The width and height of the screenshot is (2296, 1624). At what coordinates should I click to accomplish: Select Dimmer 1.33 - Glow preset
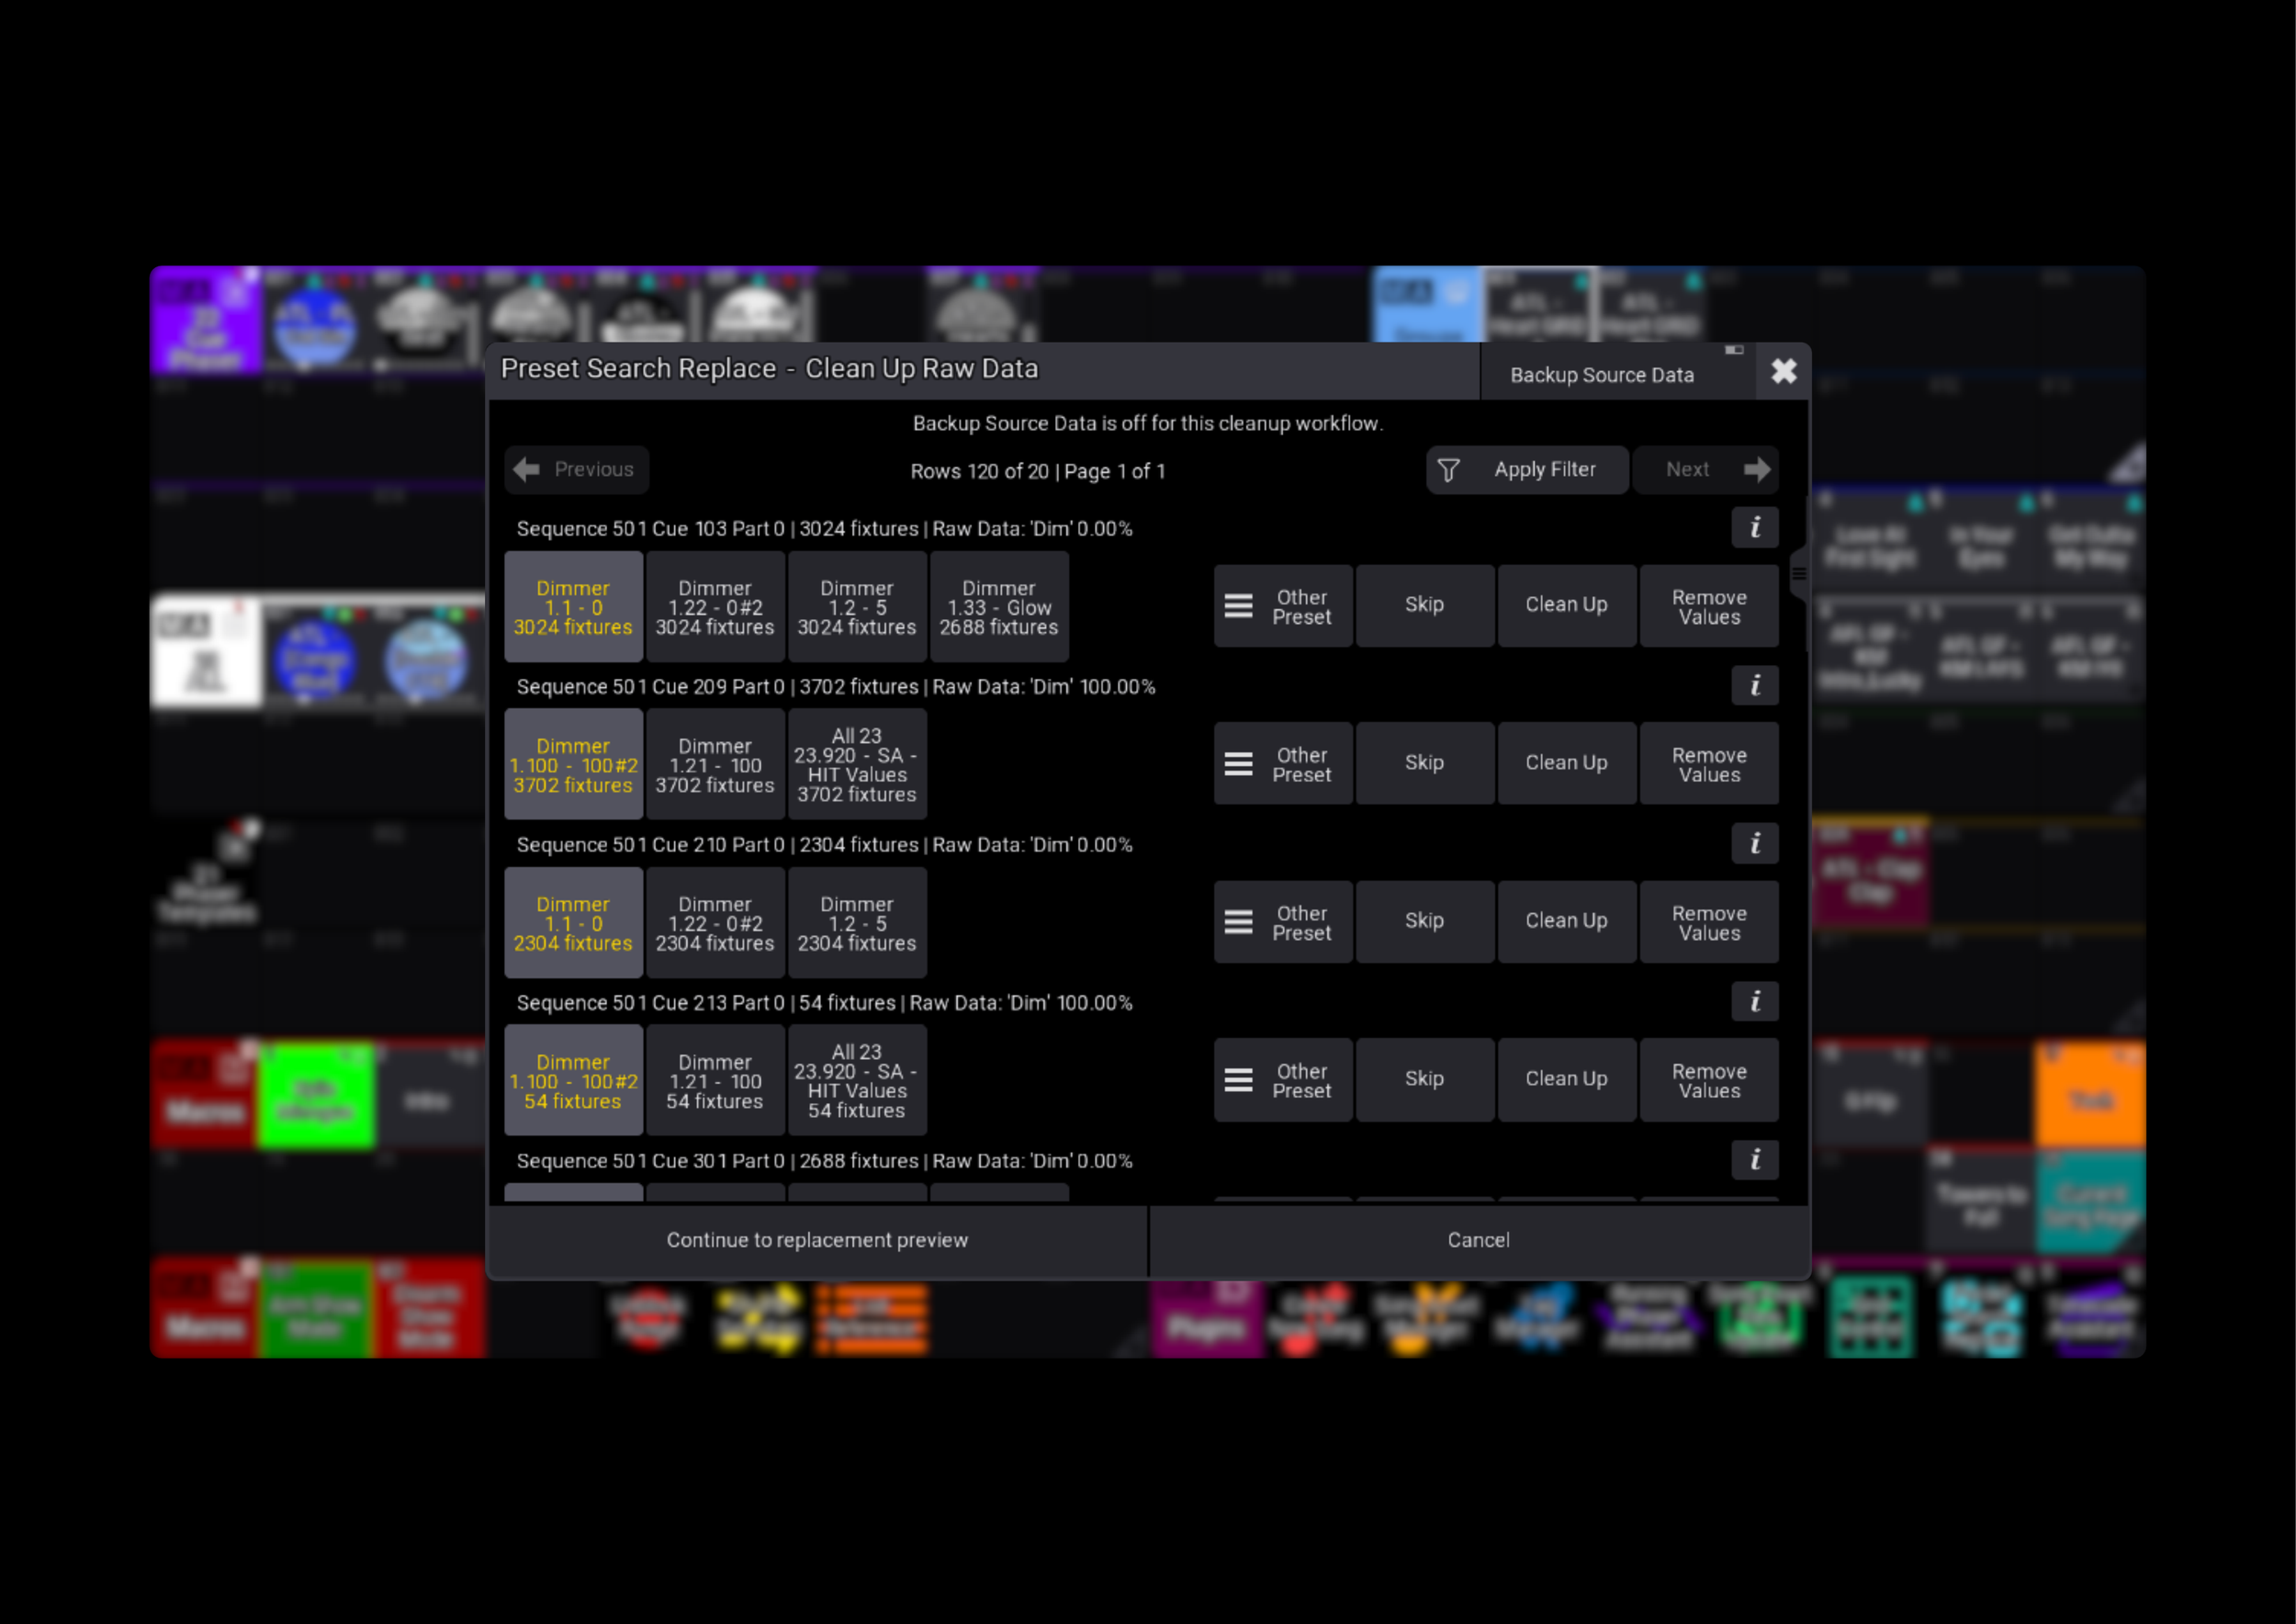tap(999, 607)
